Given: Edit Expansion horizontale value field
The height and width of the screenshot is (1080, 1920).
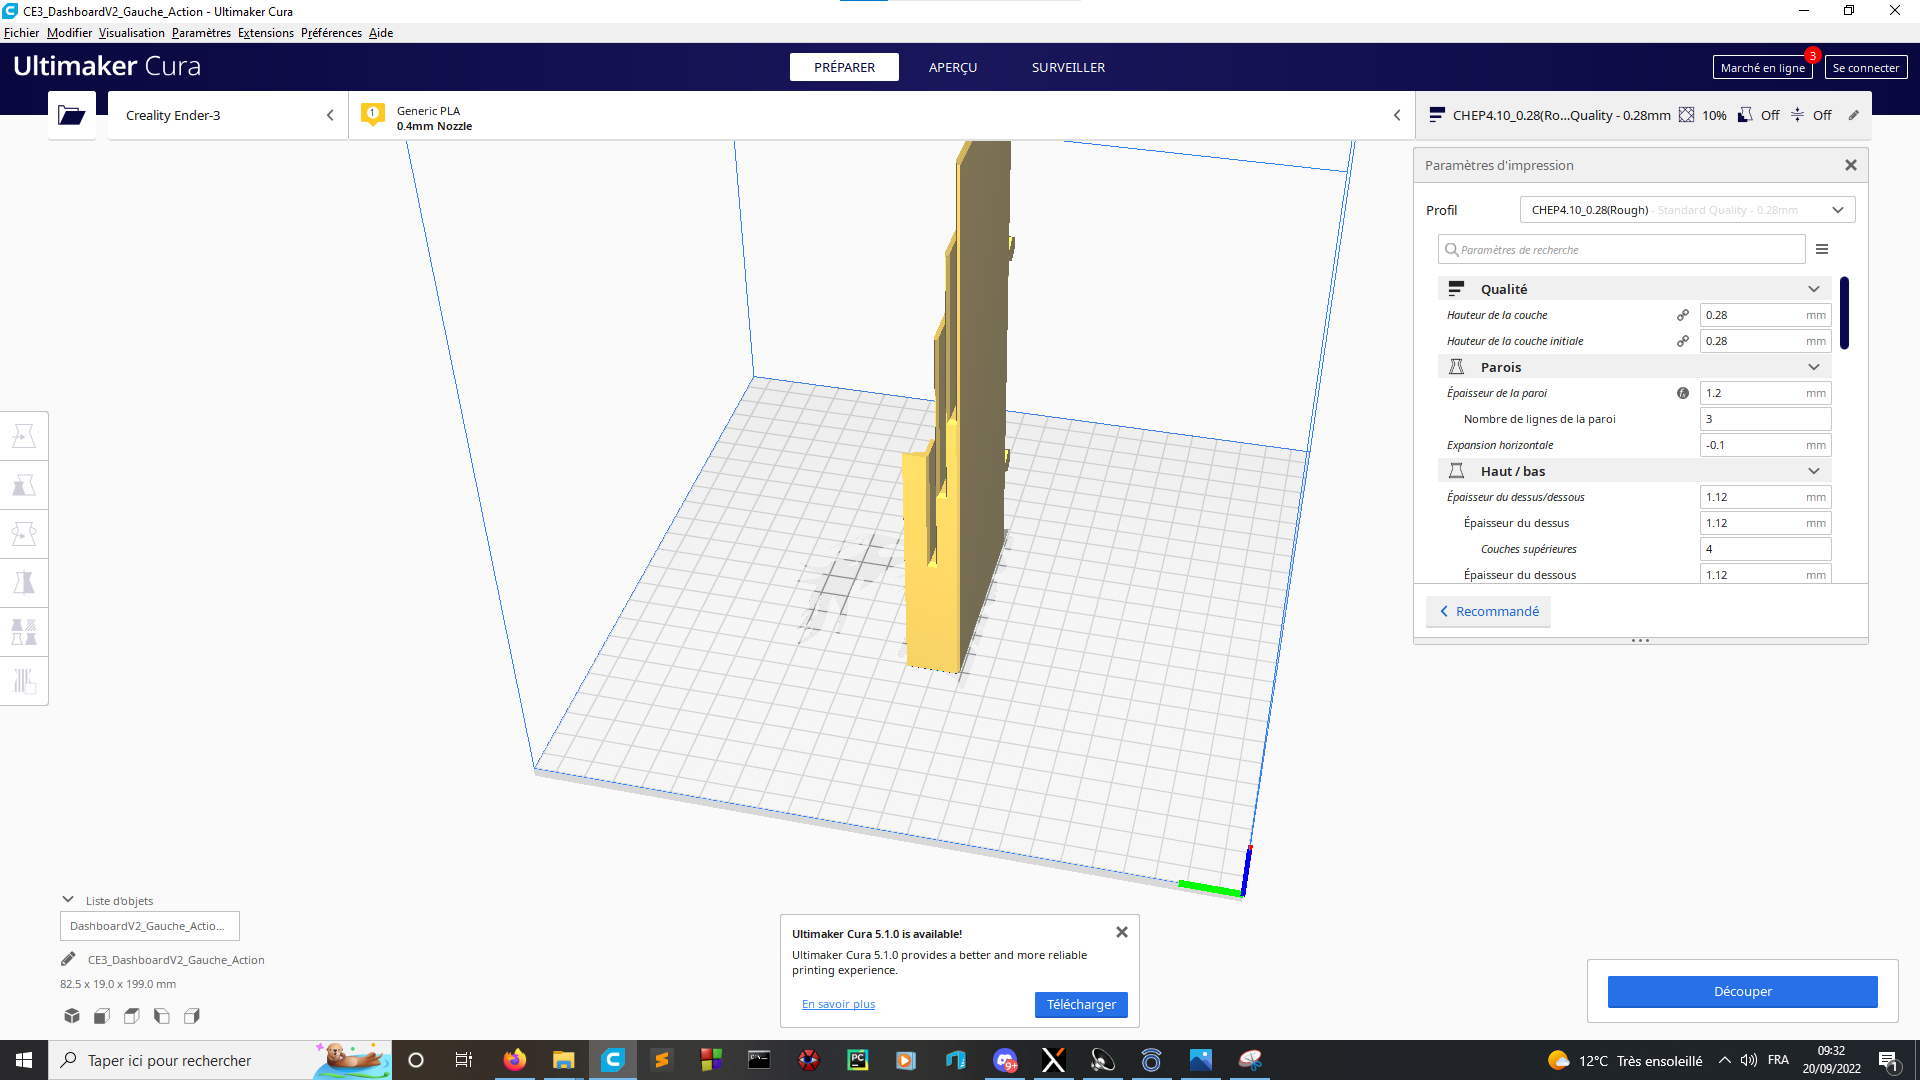Looking at the screenshot, I should point(1765,445).
